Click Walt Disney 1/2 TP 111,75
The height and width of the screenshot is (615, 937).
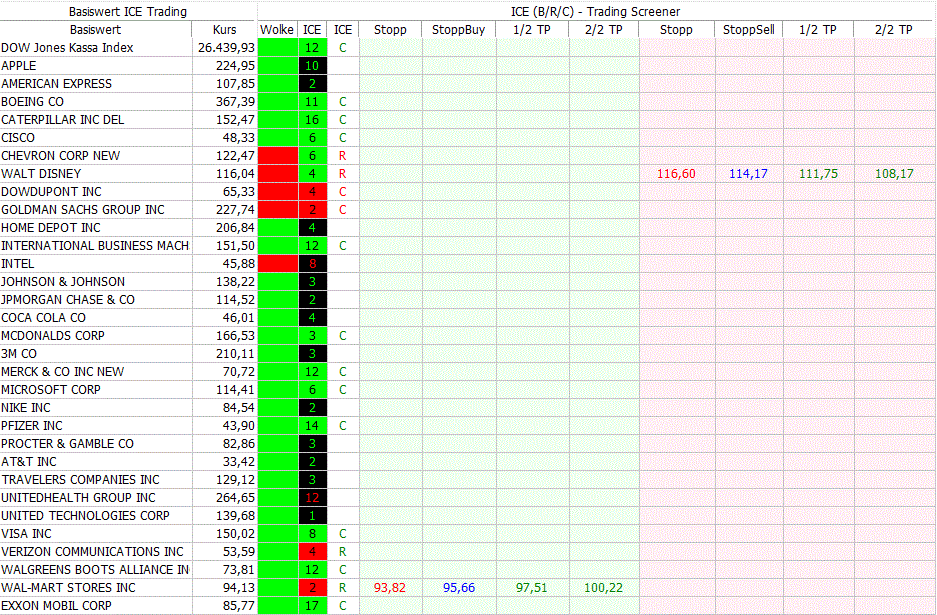click(818, 173)
